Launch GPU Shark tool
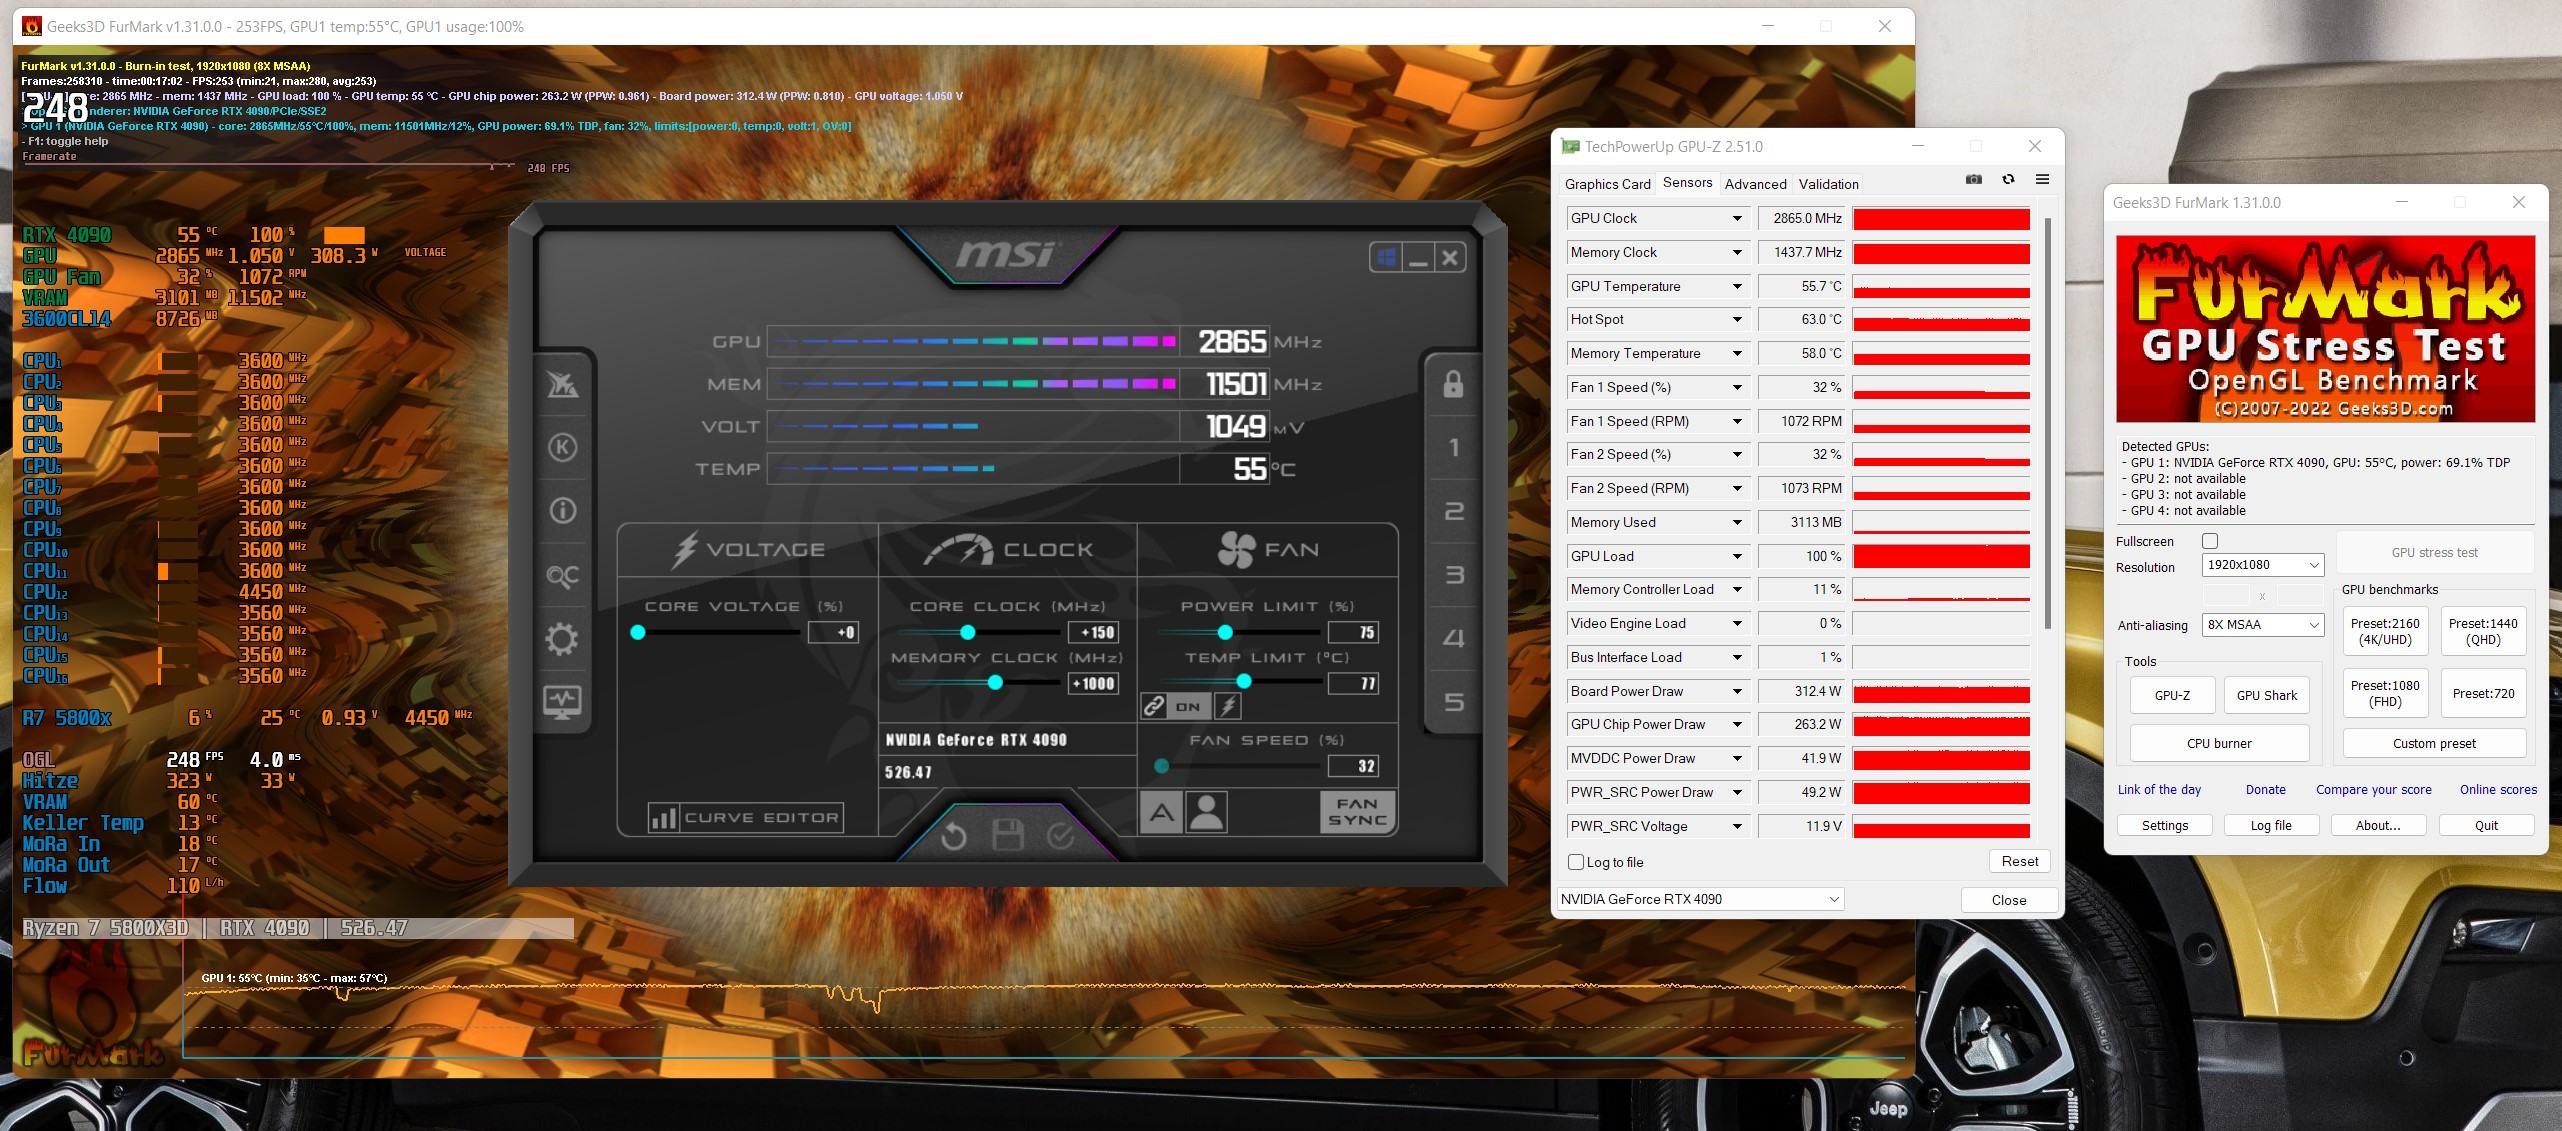The width and height of the screenshot is (2562, 1131). [2266, 695]
